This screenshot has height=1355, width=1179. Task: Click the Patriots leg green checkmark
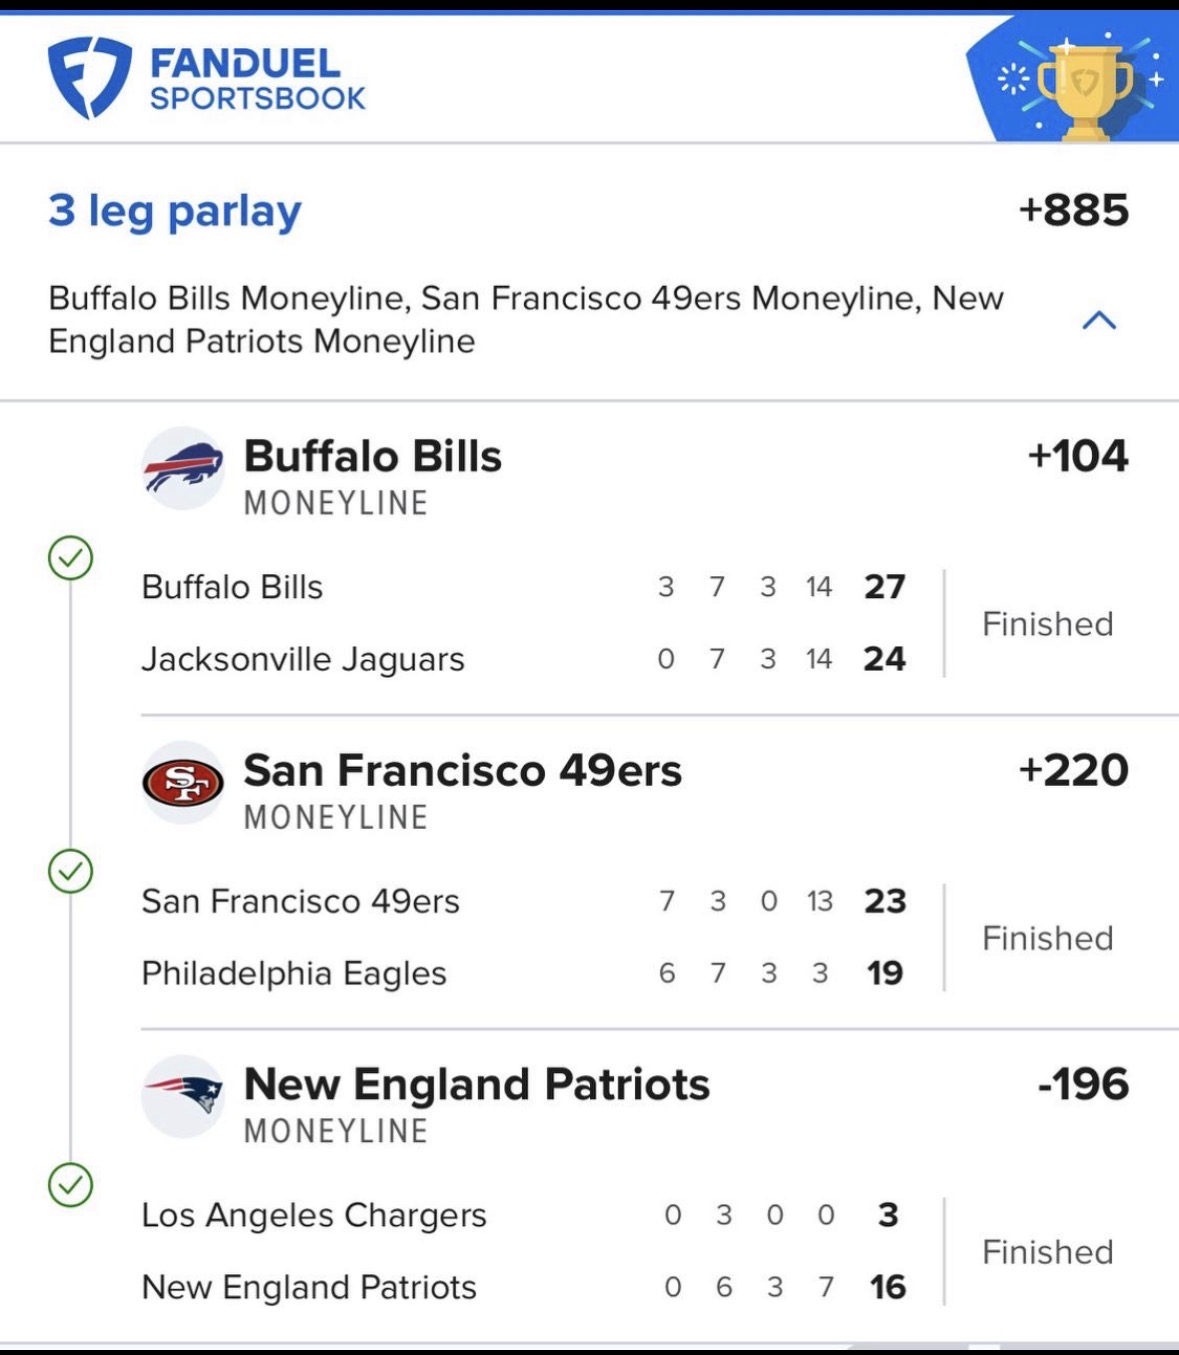[71, 1186]
